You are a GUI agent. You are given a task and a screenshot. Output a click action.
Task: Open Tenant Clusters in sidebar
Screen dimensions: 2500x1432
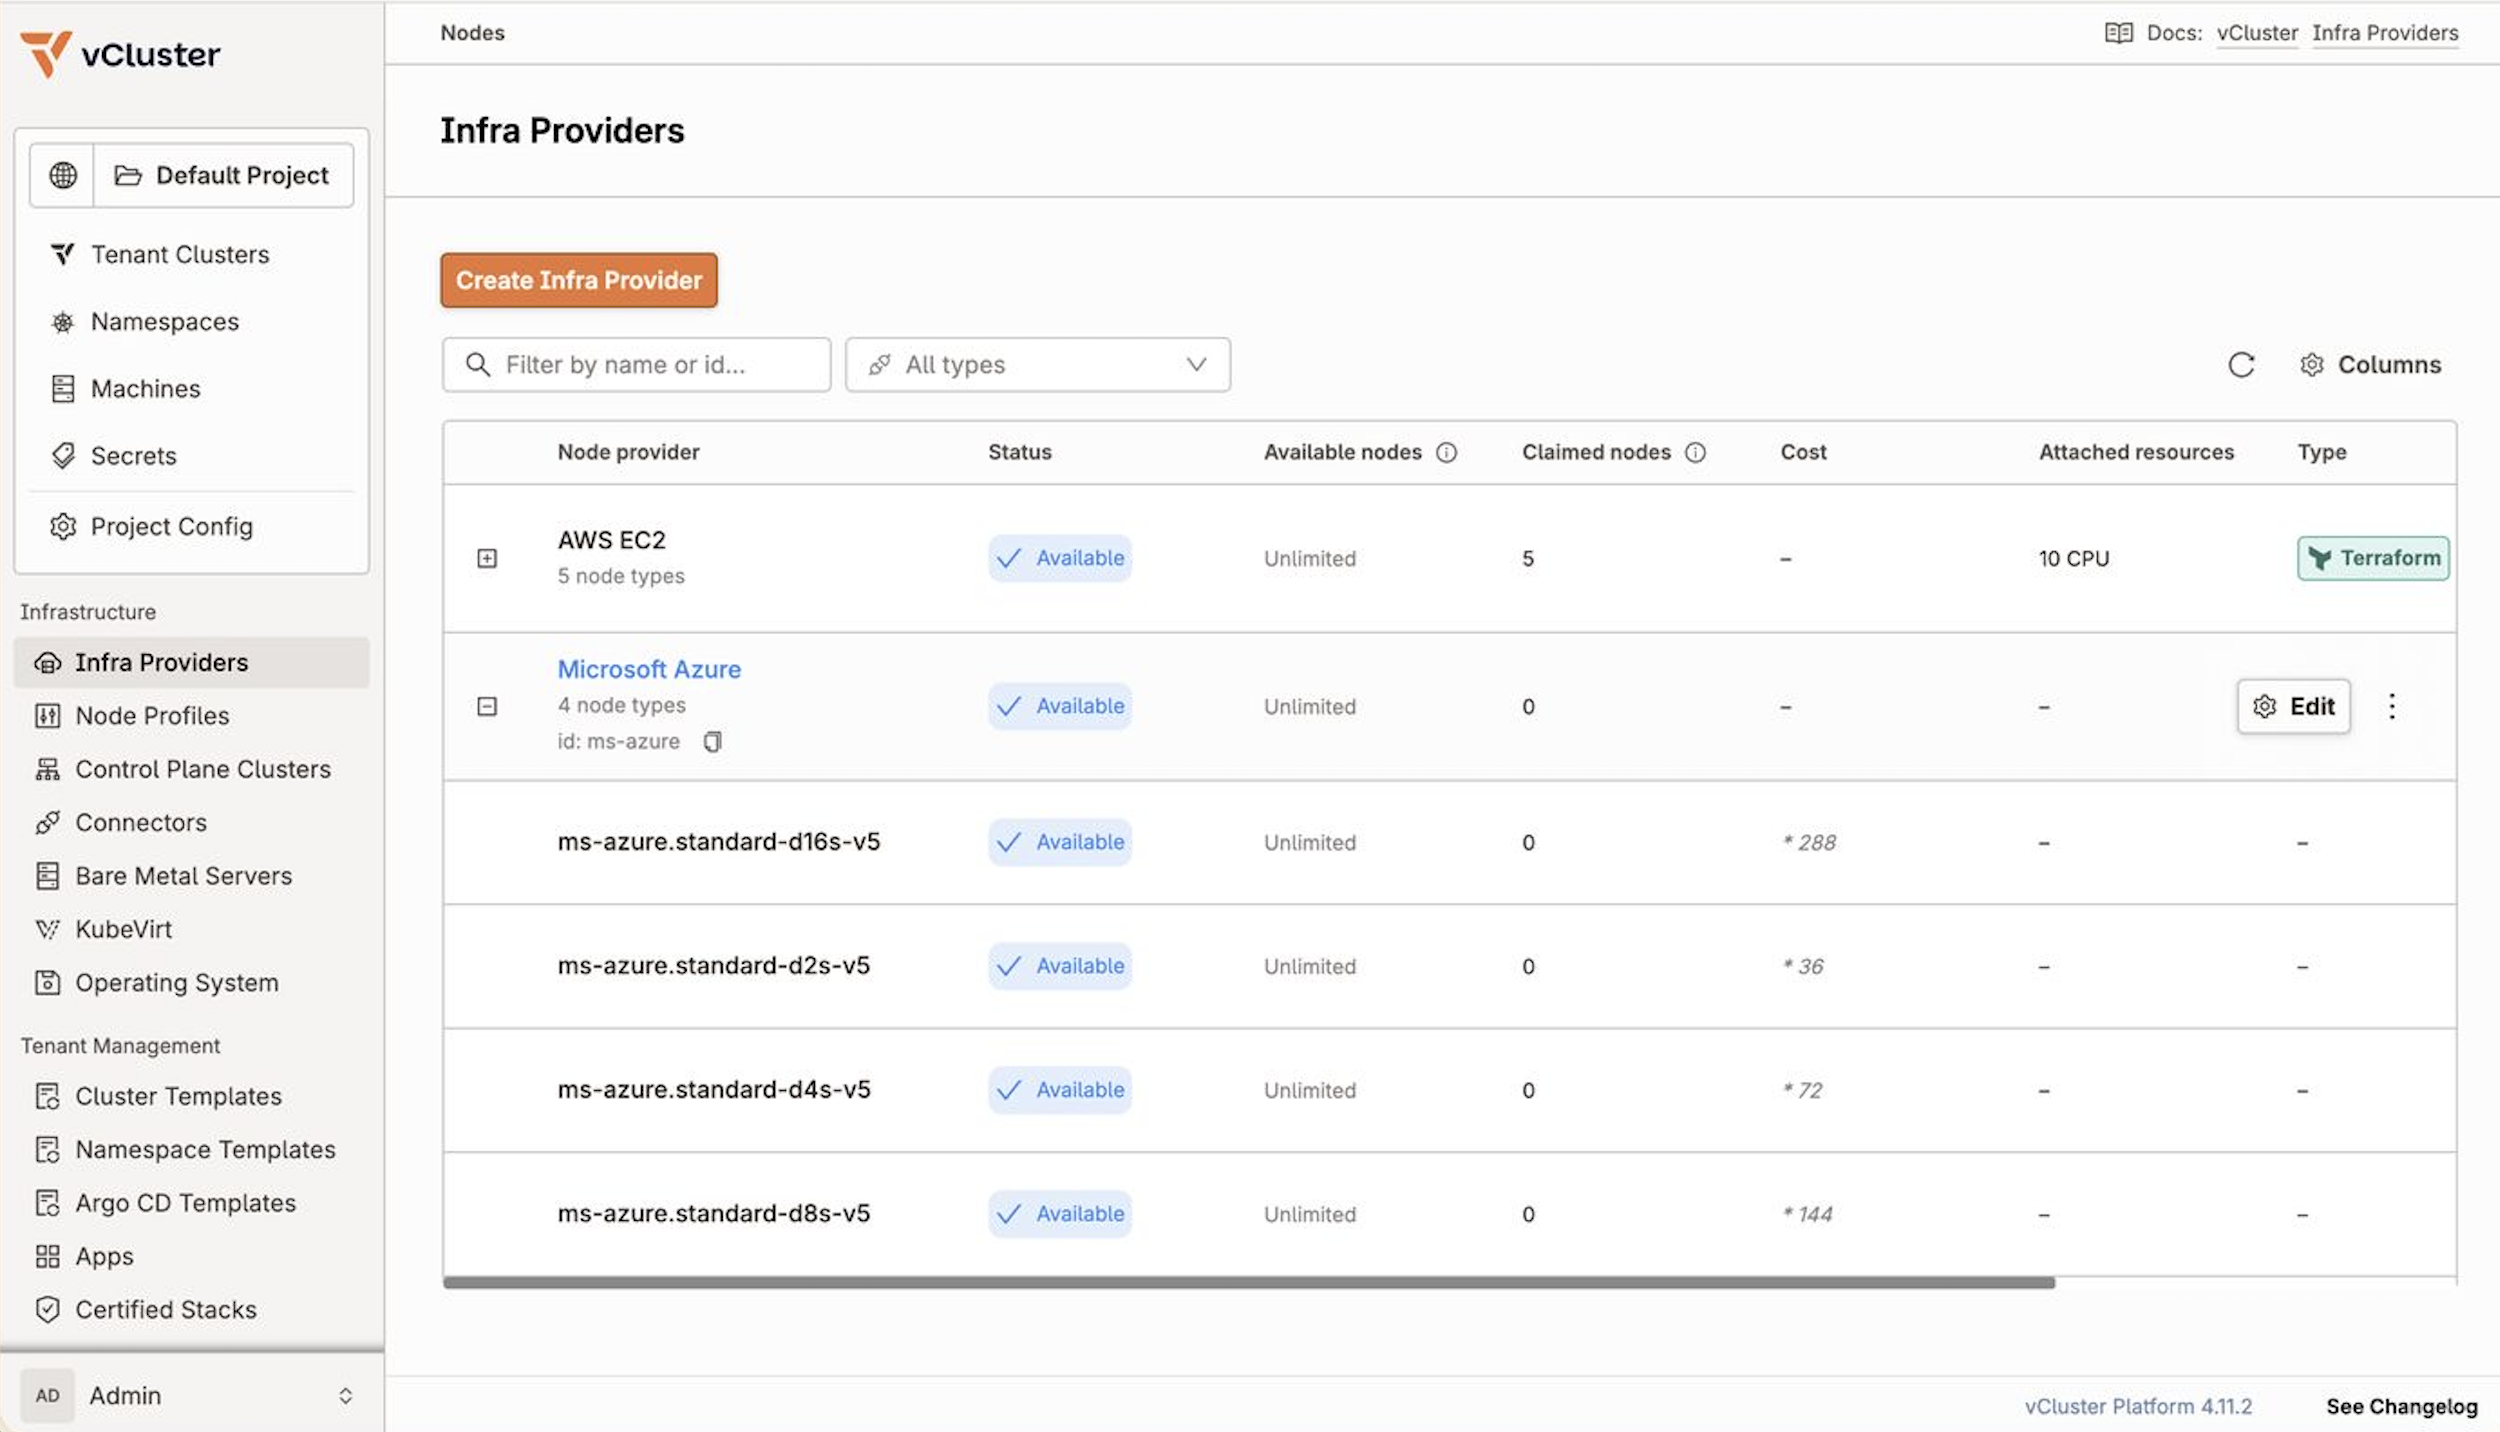pos(191,254)
